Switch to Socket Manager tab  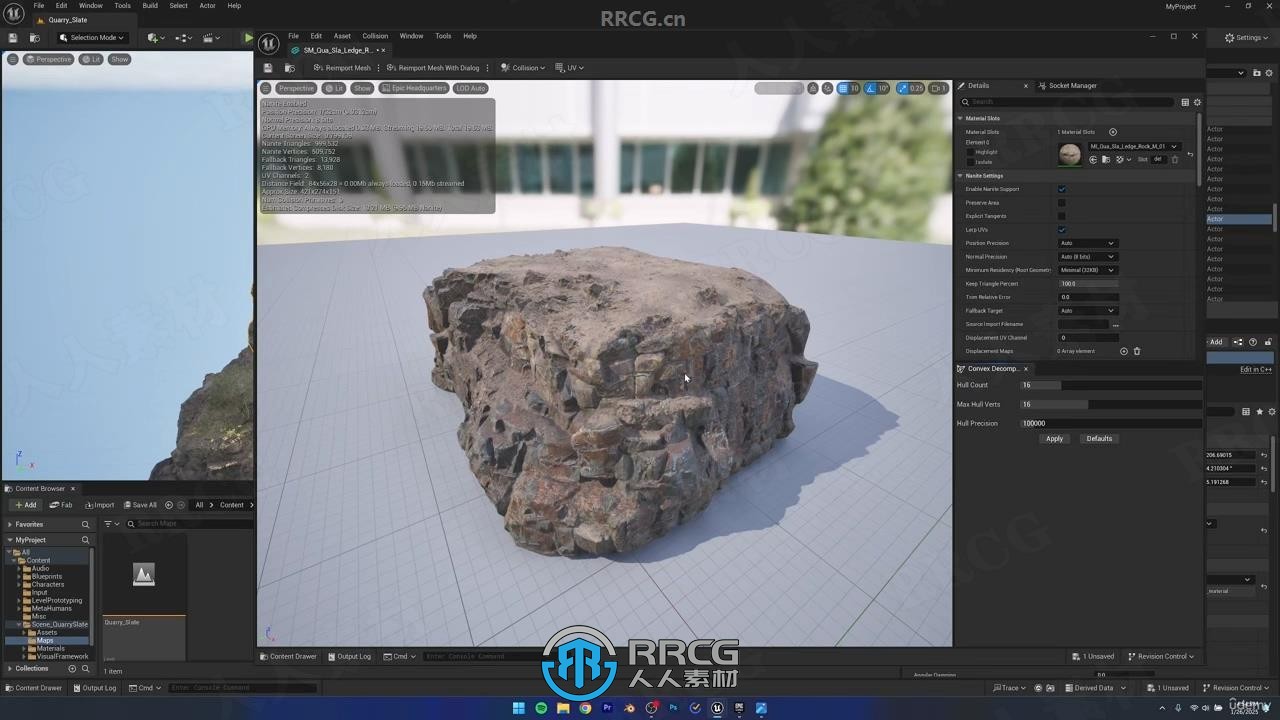coord(1072,86)
